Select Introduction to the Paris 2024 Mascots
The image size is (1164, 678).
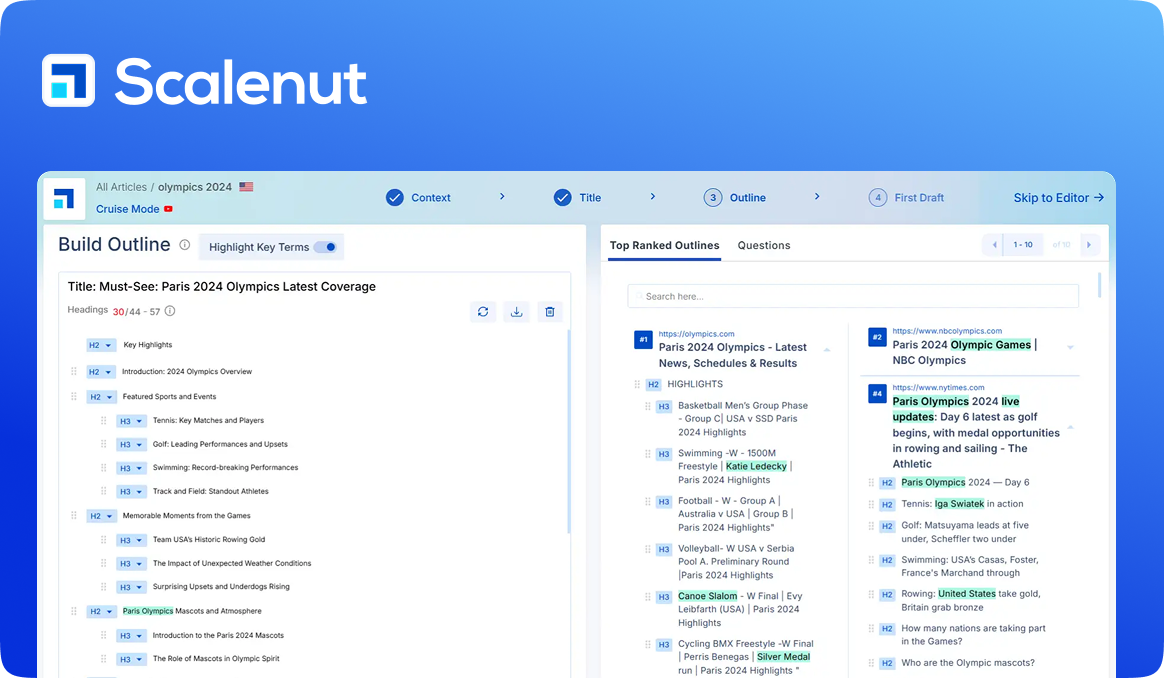click(x=218, y=636)
